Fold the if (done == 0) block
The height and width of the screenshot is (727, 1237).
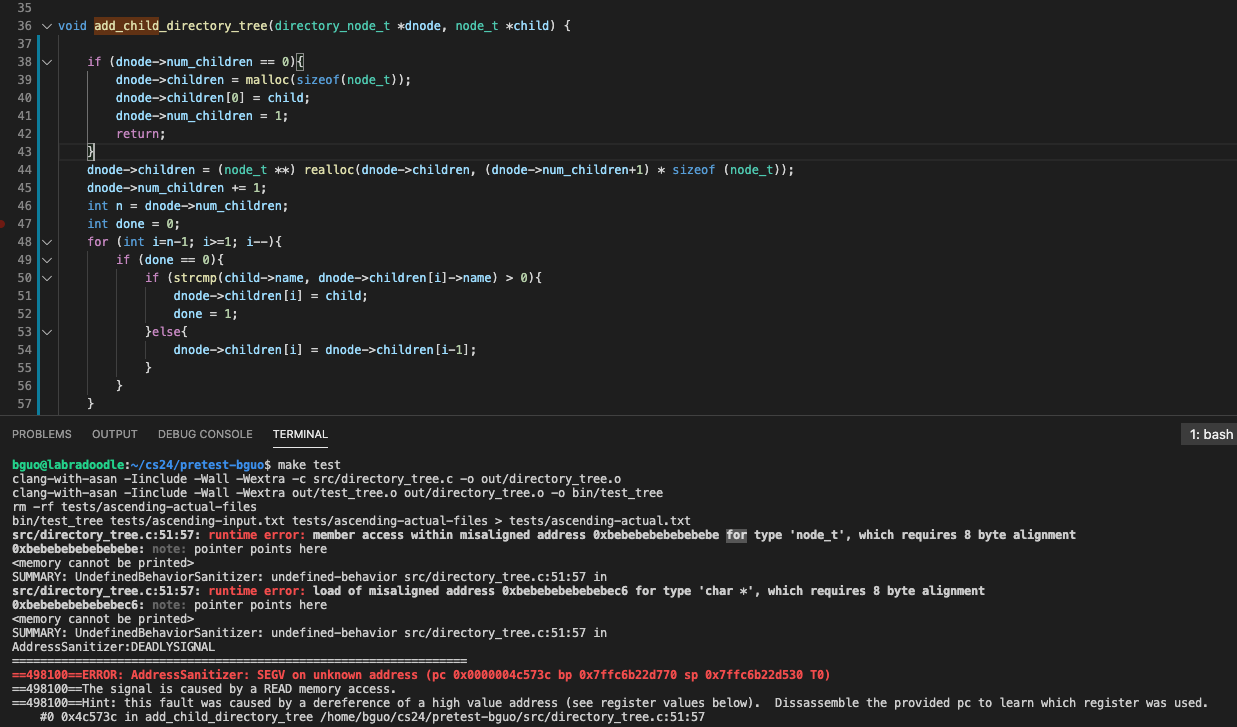tap(46, 260)
